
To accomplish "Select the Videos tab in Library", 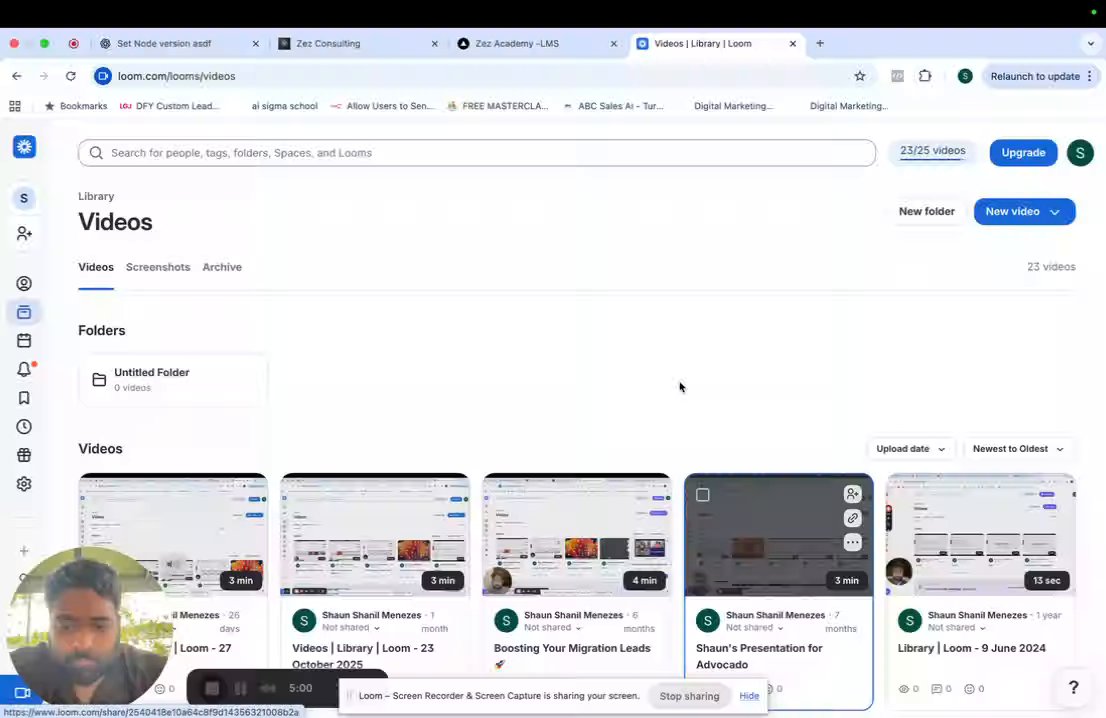I will [x=96, y=267].
